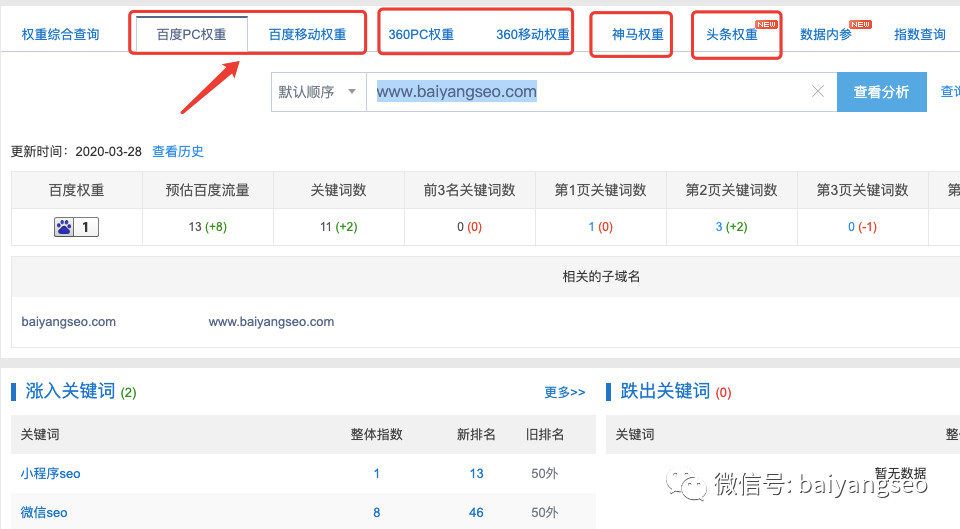The width and height of the screenshot is (960, 529).
Task: Click the 旧排名 column header
Action: 545,435
